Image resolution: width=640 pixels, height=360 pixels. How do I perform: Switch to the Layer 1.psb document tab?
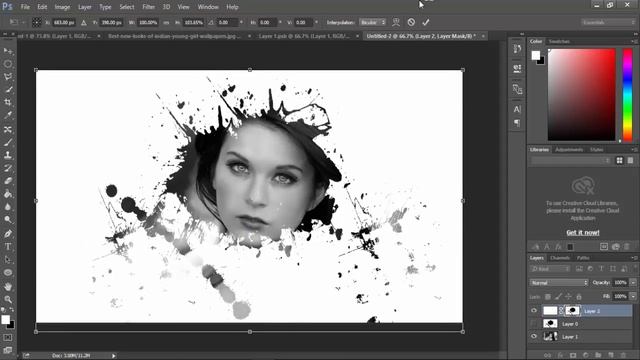click(x=304, y=36)
